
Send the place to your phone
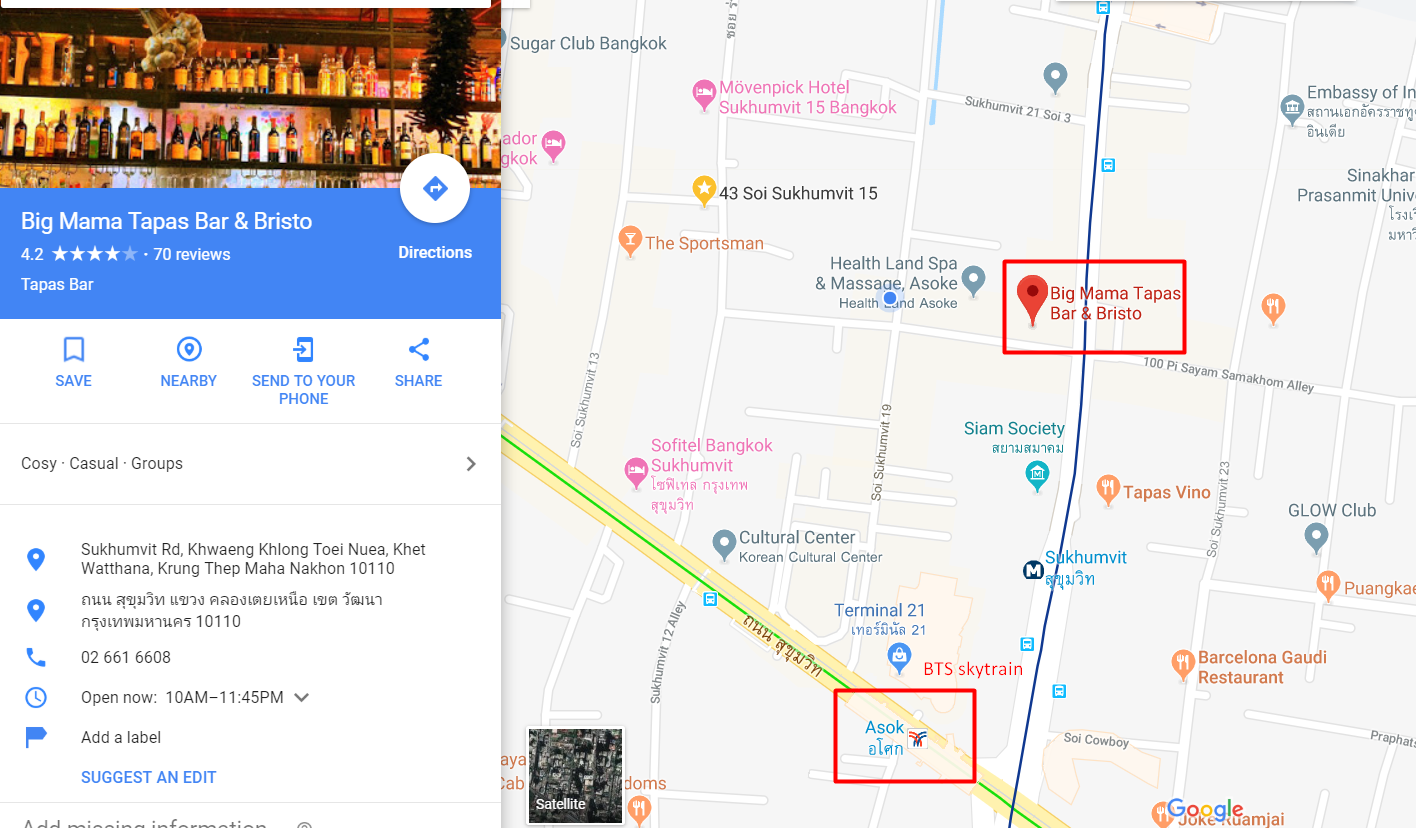(x=303, y=350)
